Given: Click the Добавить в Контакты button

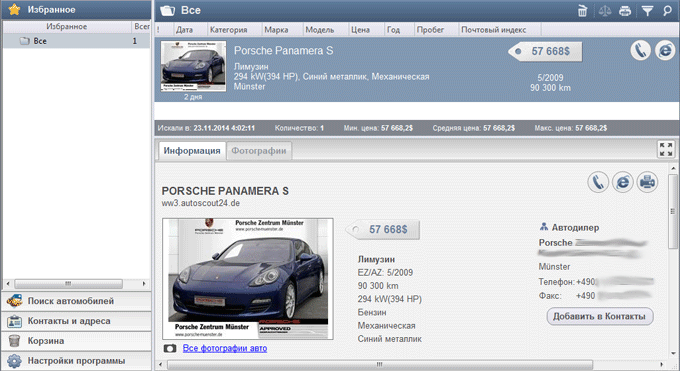Looking at the screenshot, I should (600, 316).
